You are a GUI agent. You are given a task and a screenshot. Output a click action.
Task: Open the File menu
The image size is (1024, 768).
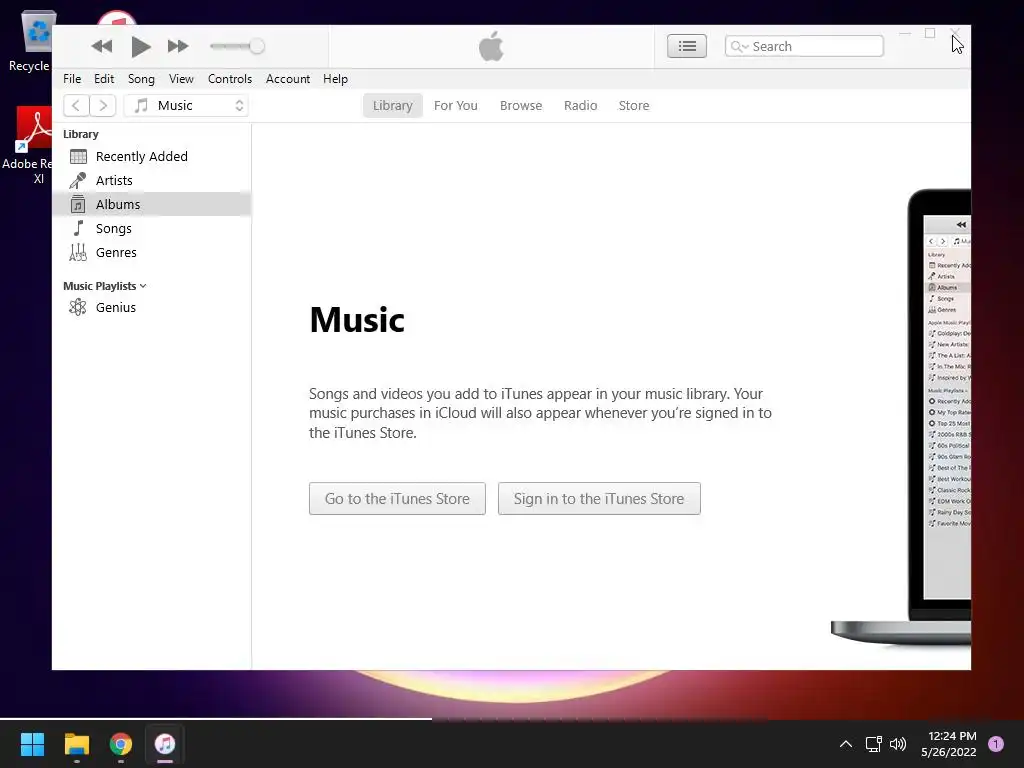click(72, 79)
